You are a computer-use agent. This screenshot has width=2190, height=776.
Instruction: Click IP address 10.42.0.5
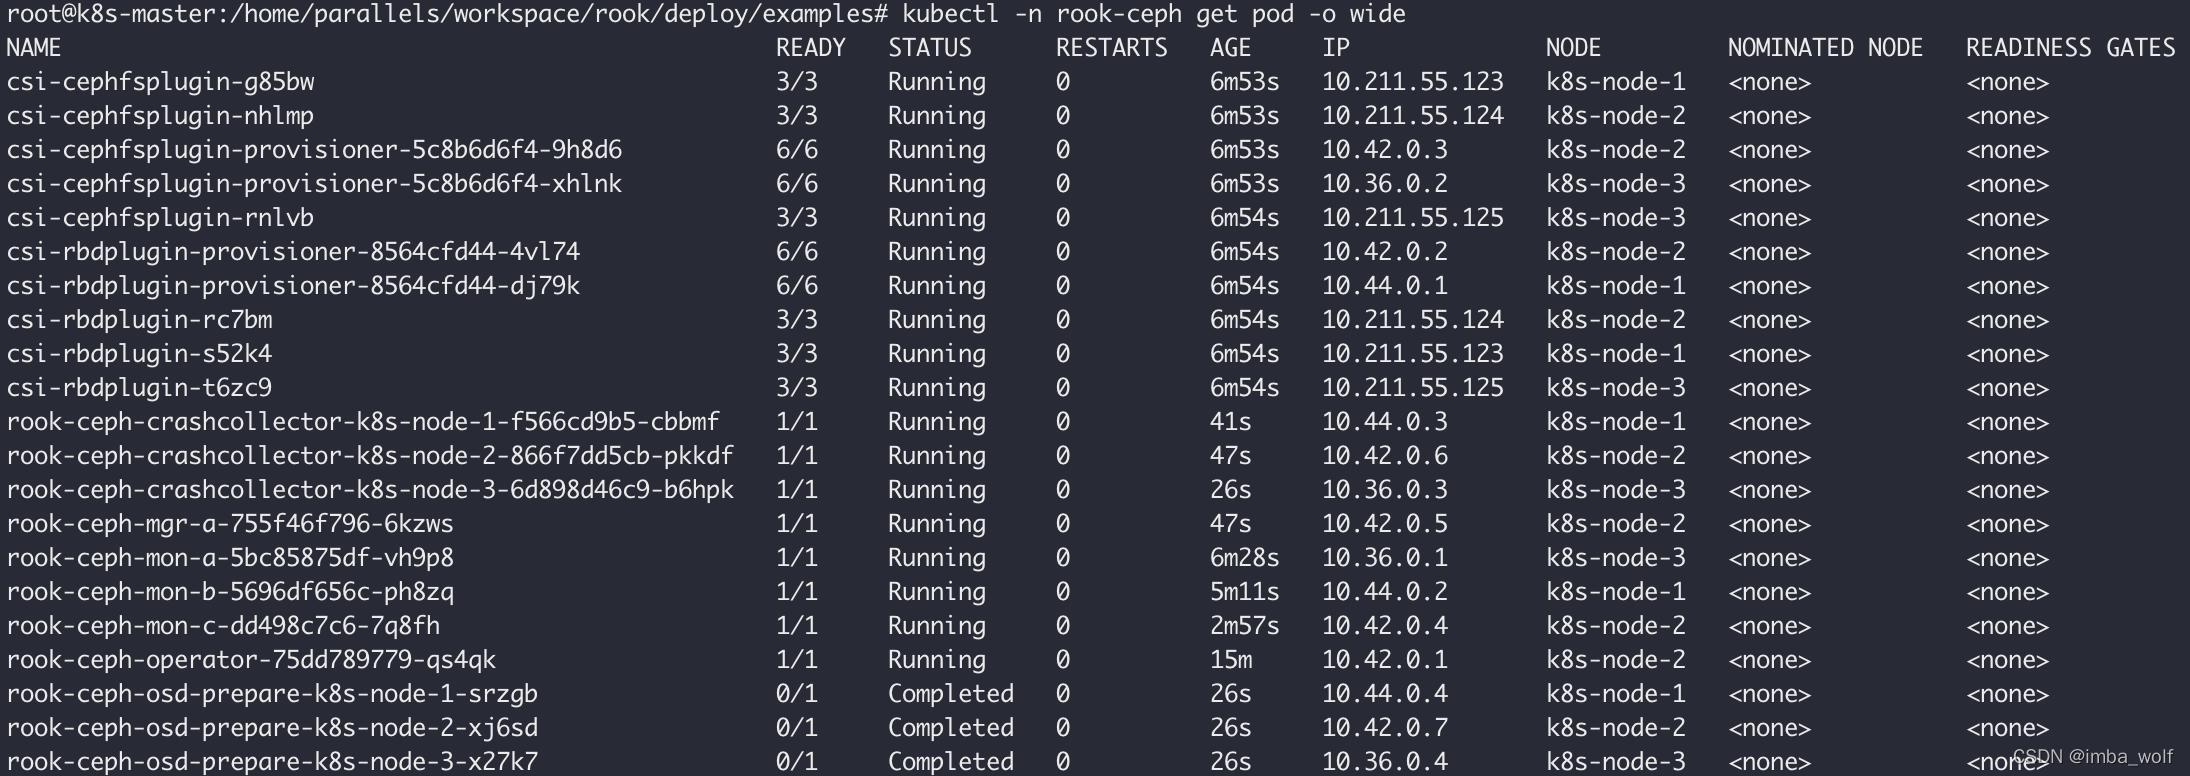[1385, 524]
